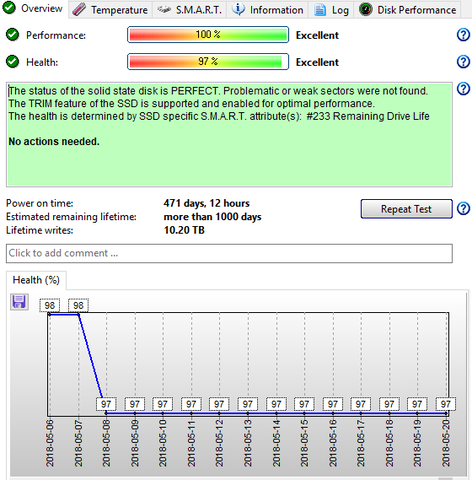Select the 97 label for 2018-05-14

(x=276, y=404)
